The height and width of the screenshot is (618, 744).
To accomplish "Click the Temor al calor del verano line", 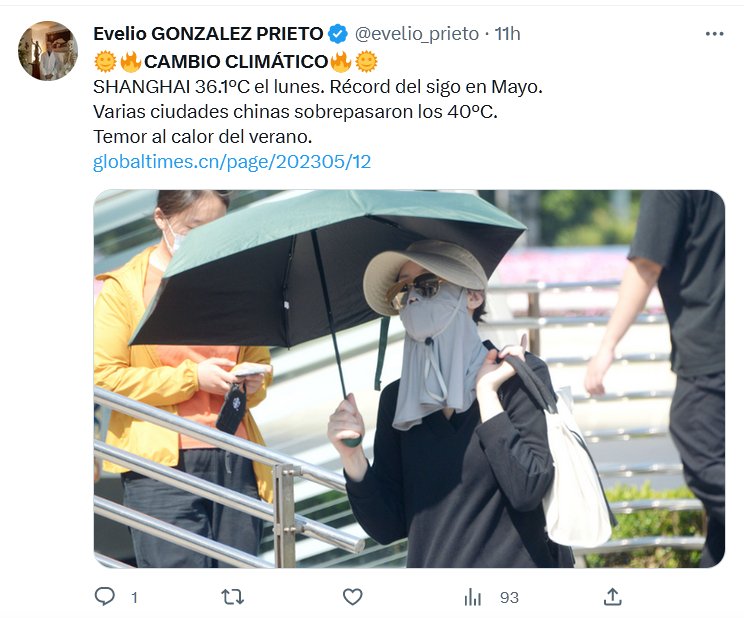I will pyautogui.click(x=203, y=137).
